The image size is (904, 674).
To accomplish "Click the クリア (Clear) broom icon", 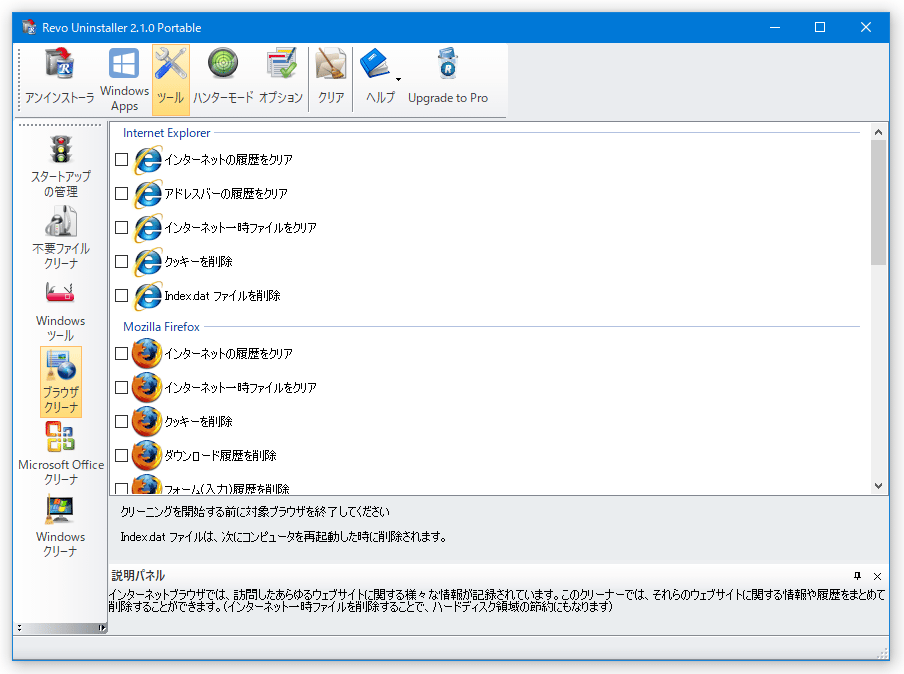I will (x=331, y=65).
